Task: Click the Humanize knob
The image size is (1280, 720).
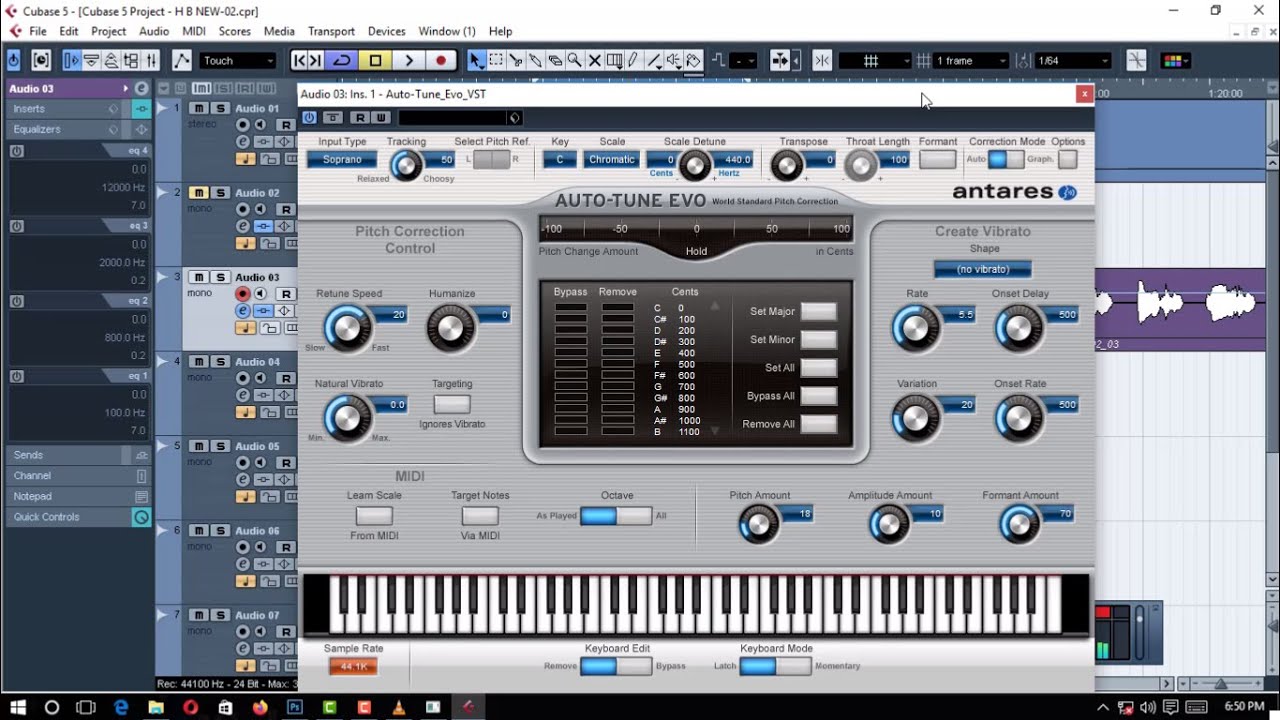Action: 450,327
